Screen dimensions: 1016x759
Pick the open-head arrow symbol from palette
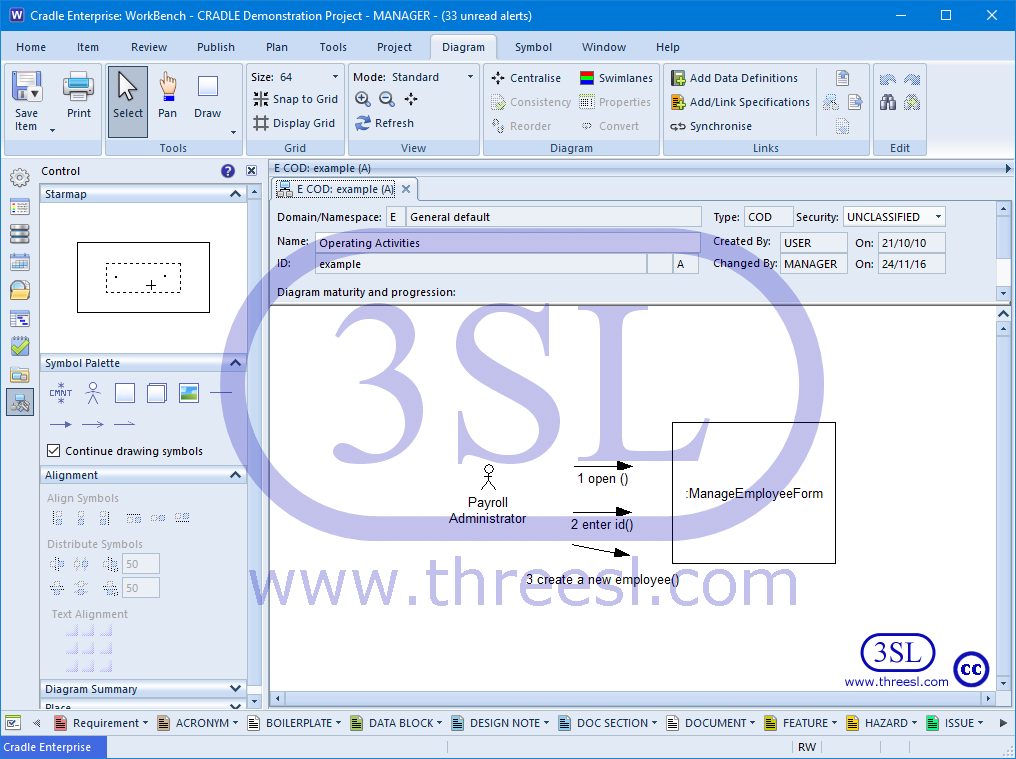[x=93, y=425]
